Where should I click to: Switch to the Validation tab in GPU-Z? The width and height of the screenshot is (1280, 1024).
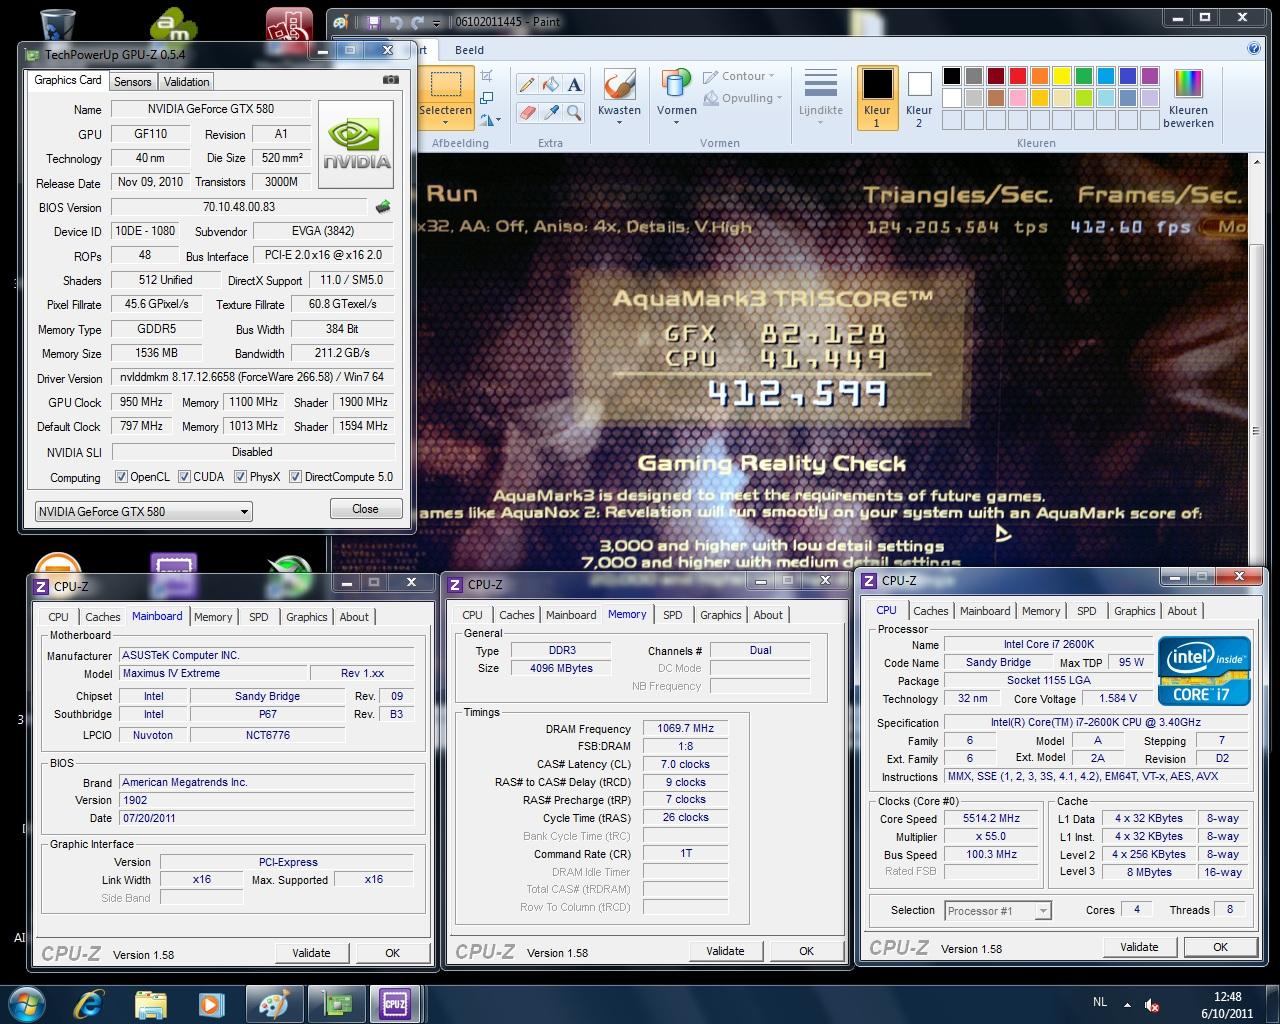click(x=187, y=82)
